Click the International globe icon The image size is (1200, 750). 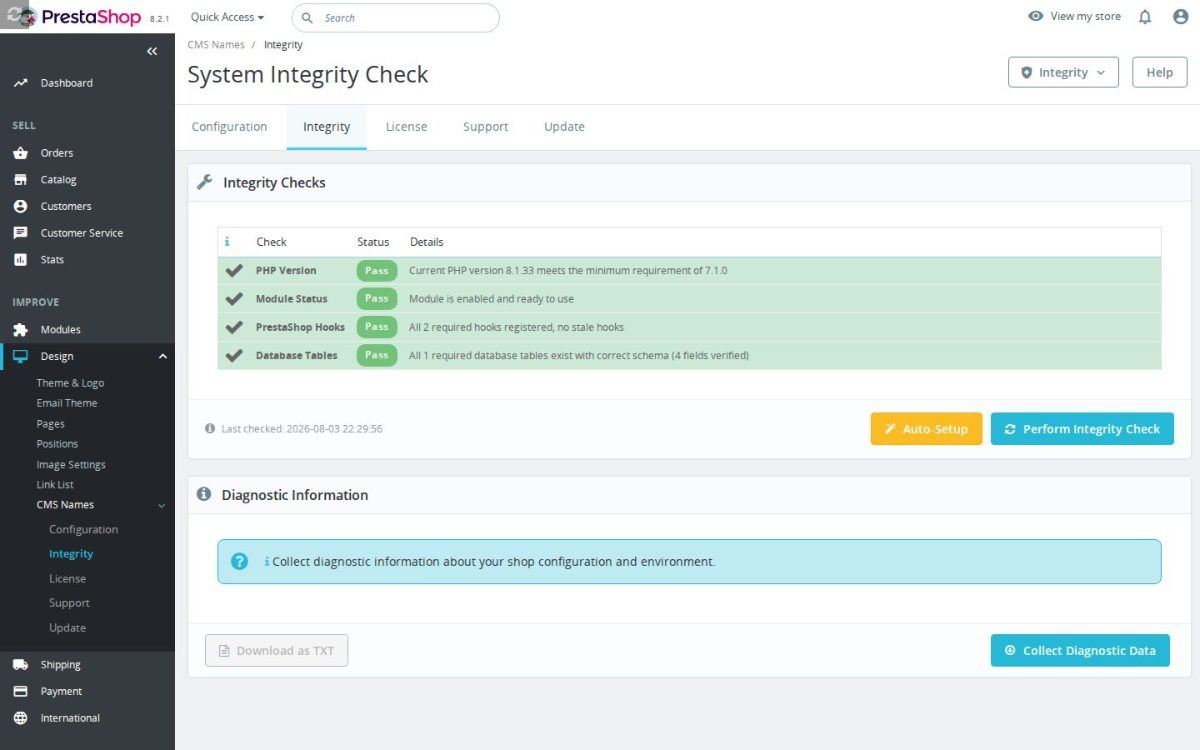pos(20,718)
